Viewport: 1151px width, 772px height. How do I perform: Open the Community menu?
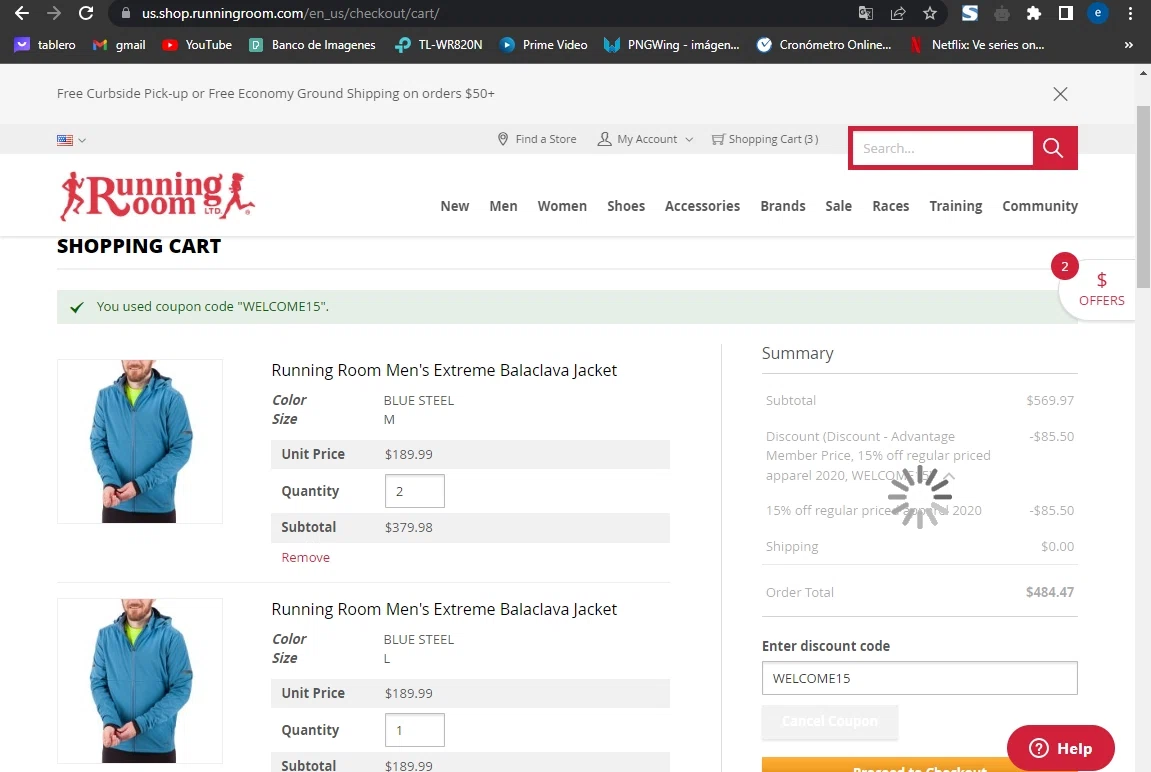point(1039,206)
